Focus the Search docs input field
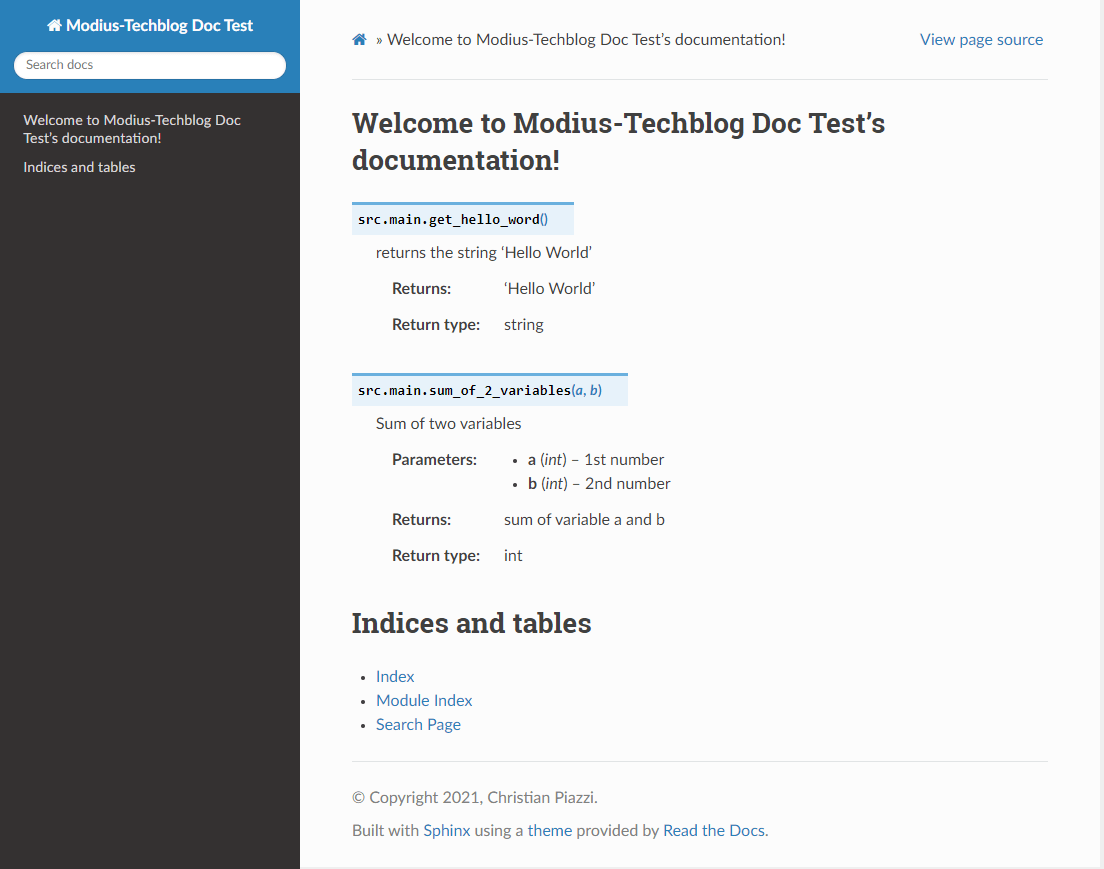Screen dimensions: 1104x869 (x=150, y=65)
